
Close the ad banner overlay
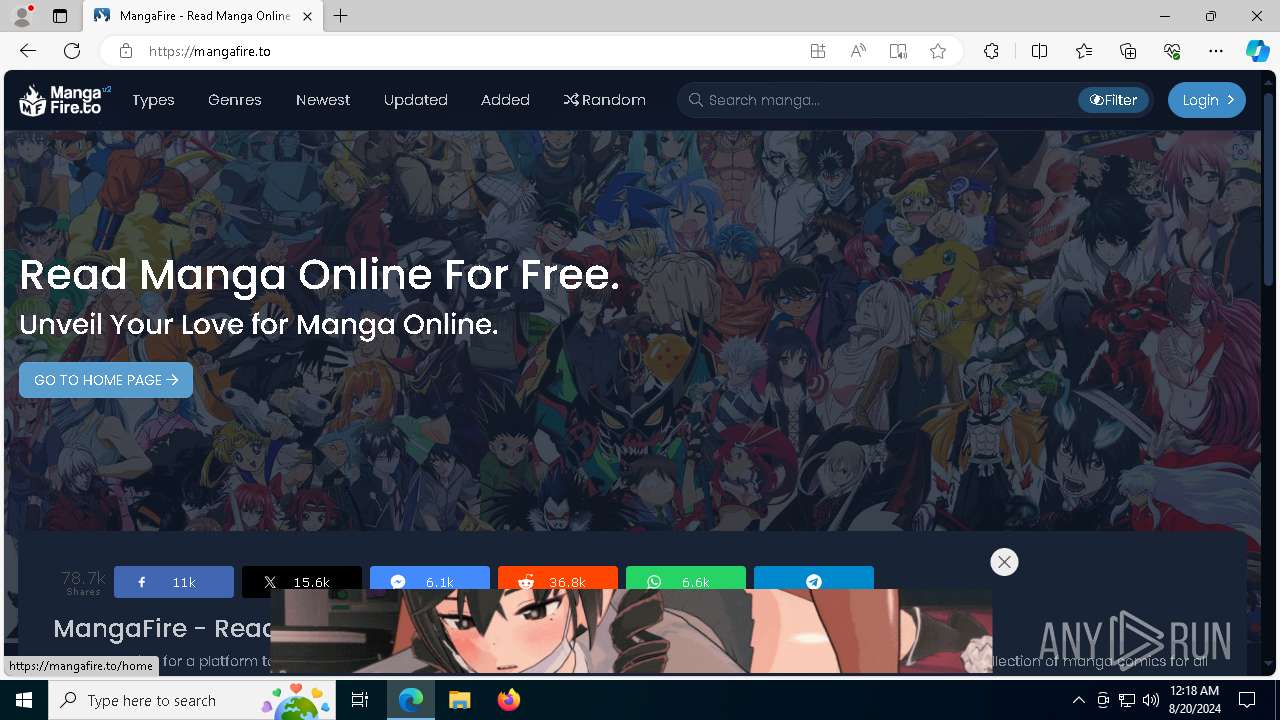pyautogui.click(x=1004, y=562)
